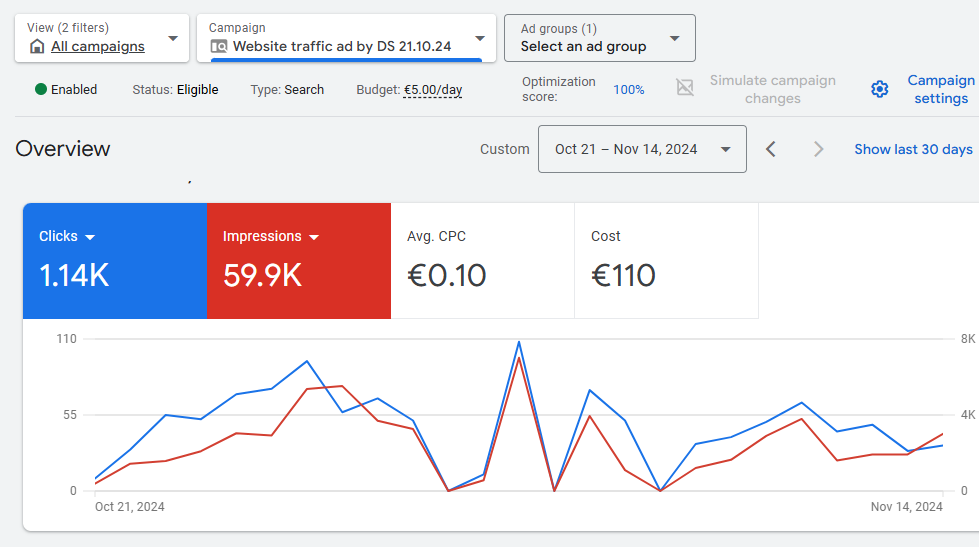Click the Status: Eligible text
979x547 pixels.
coord(175,89)
